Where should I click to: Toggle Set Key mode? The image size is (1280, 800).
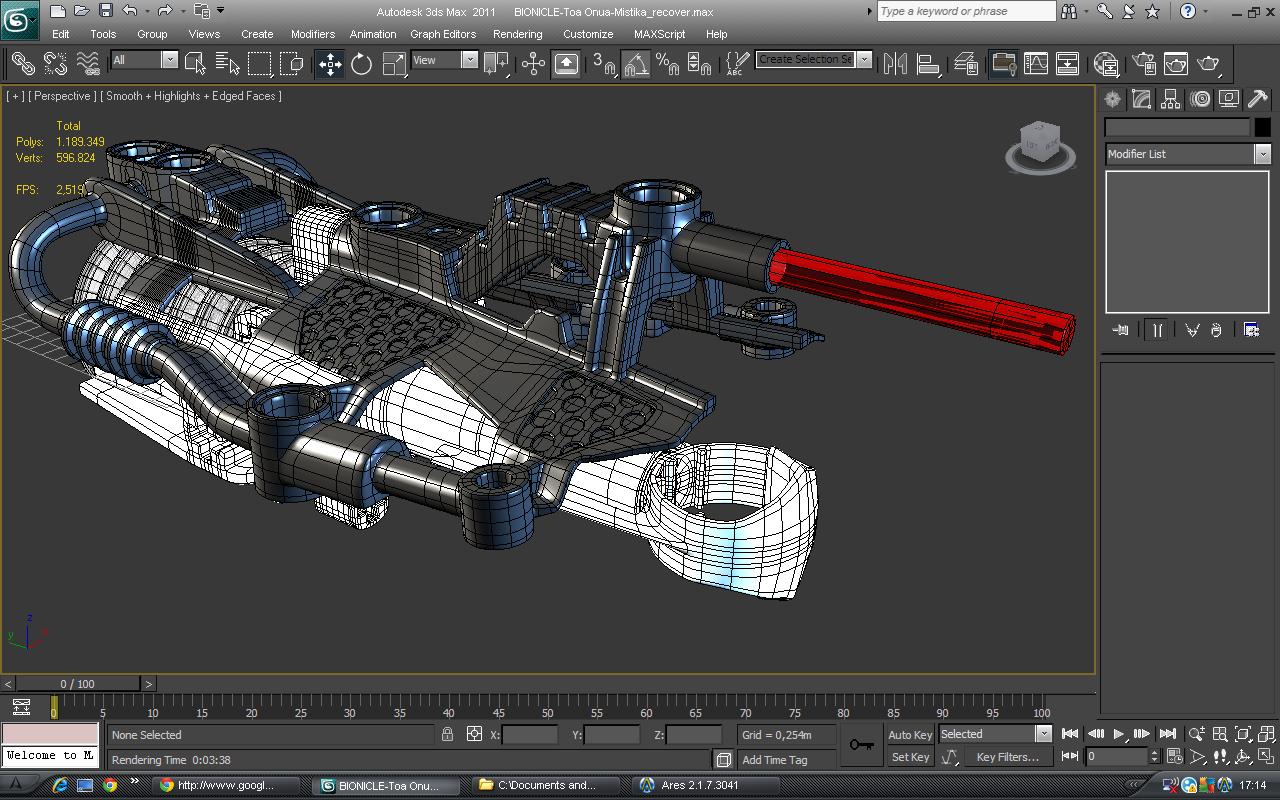tap(909, 757)
